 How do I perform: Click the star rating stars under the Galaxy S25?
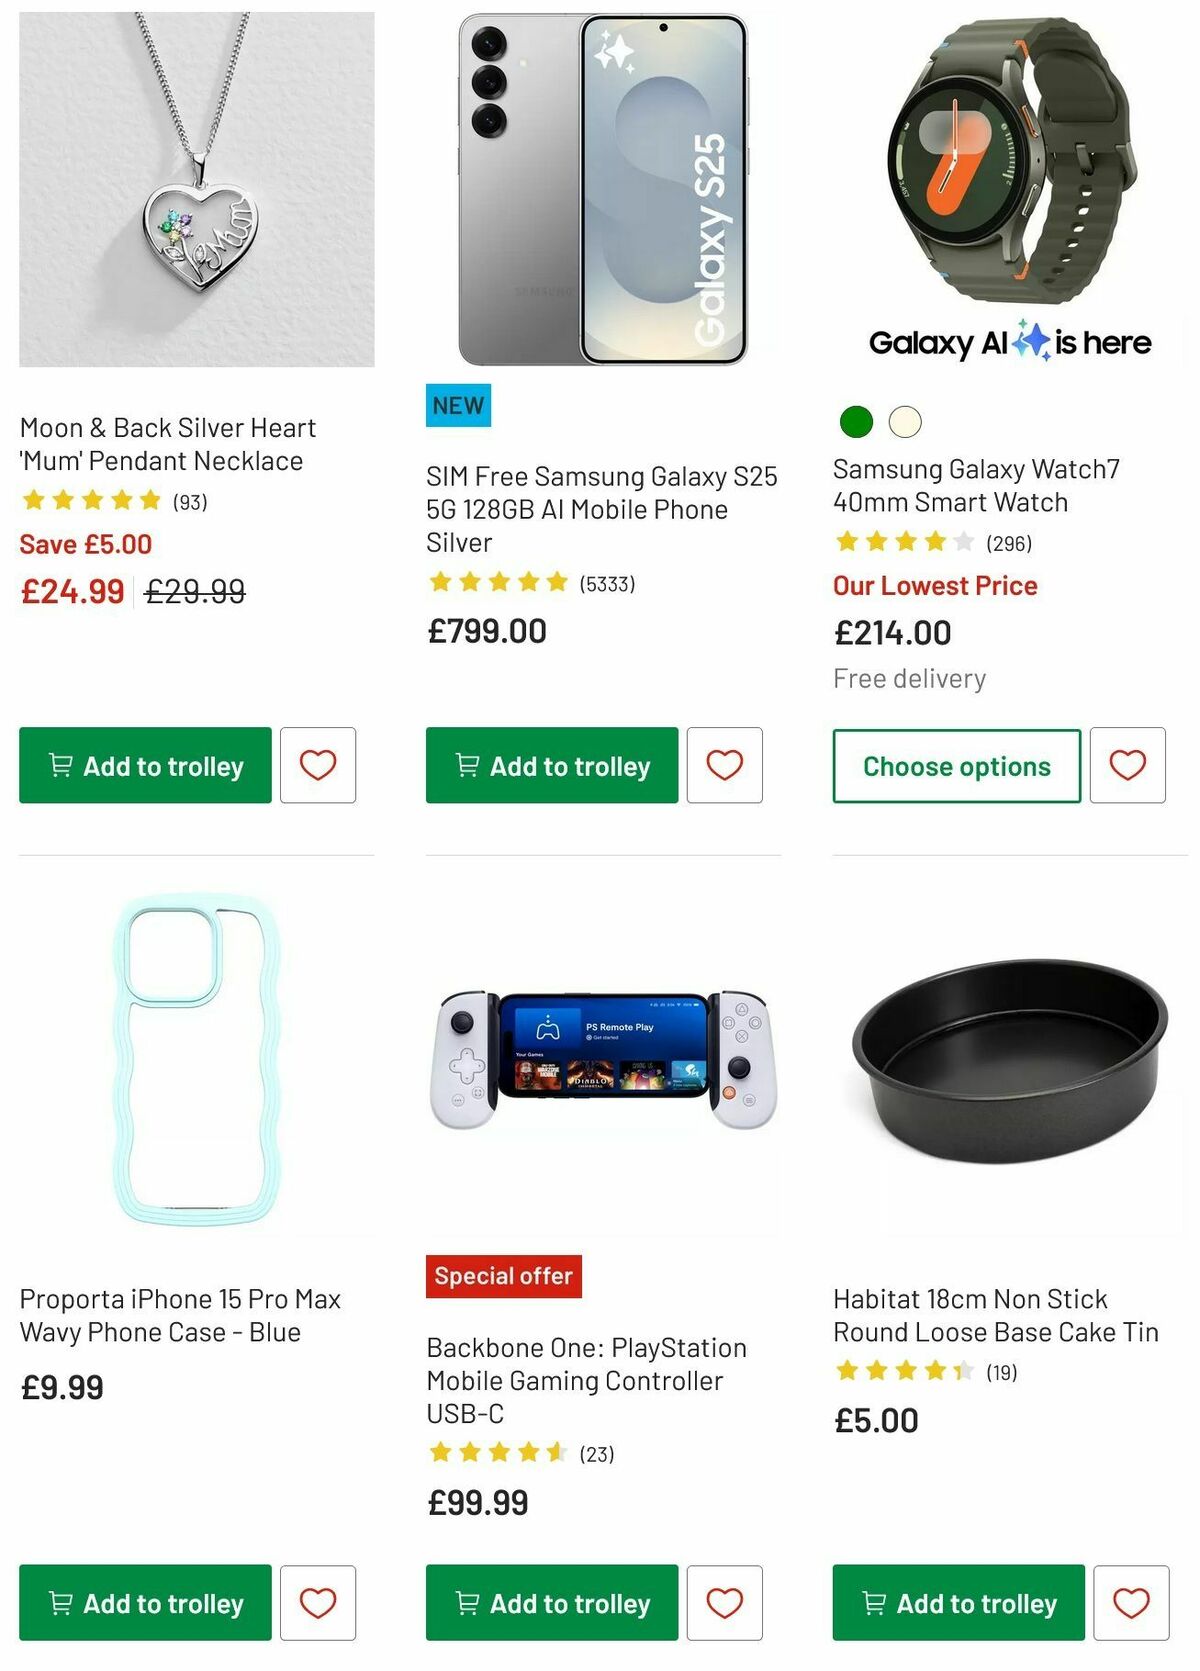[x=497, y=581]
